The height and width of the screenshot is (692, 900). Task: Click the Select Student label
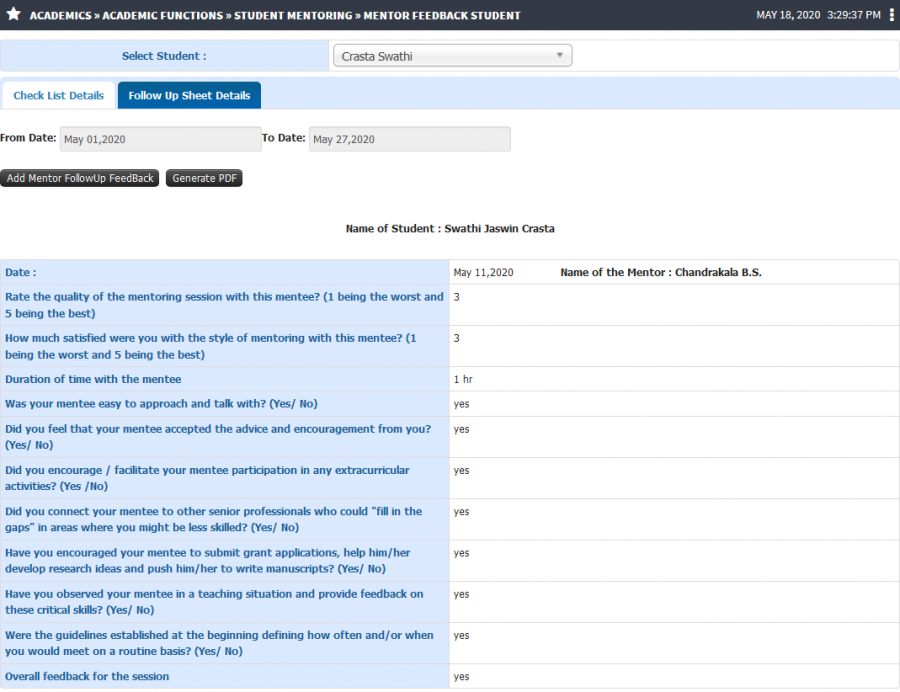(x=164, y=56)
